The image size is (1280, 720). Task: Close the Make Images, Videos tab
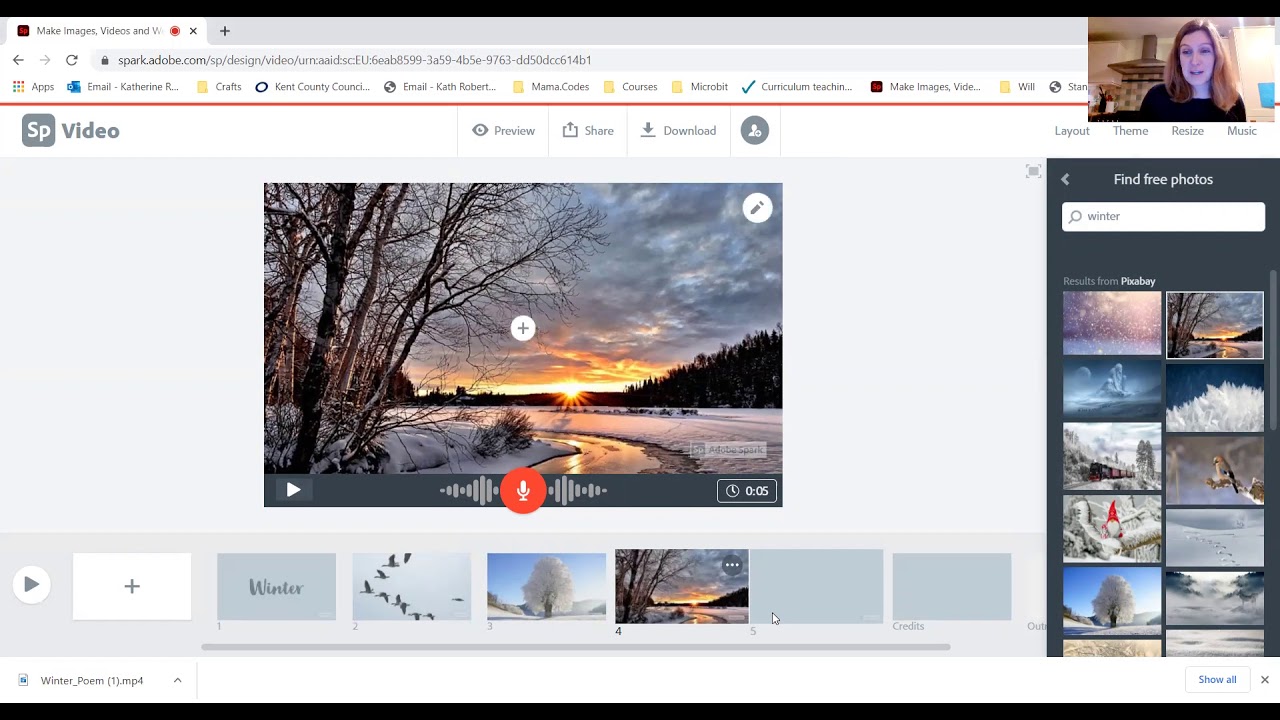coord(193,31)
